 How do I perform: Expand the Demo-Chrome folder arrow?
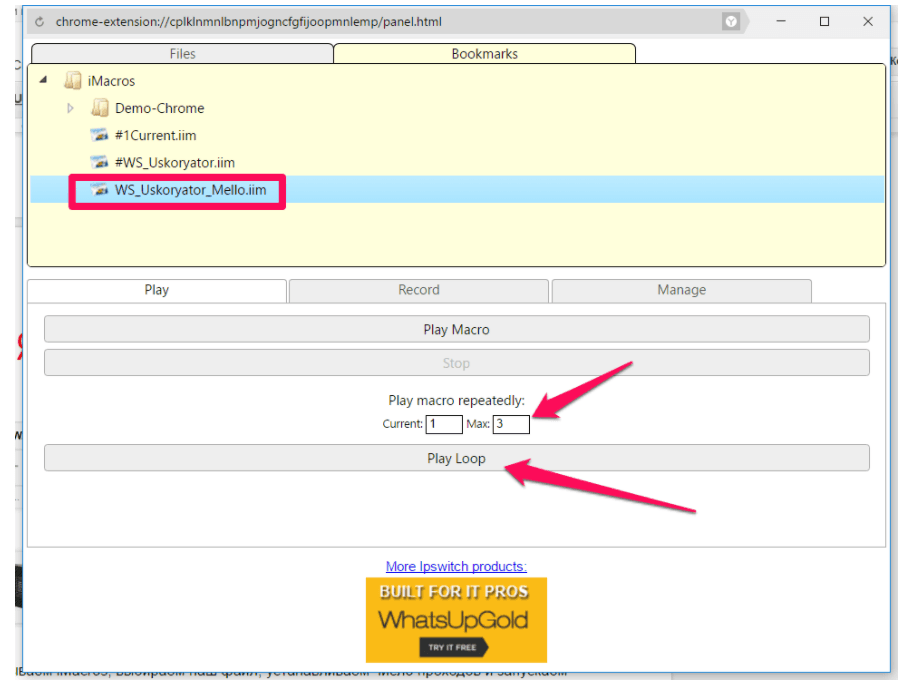pos(70,108)
